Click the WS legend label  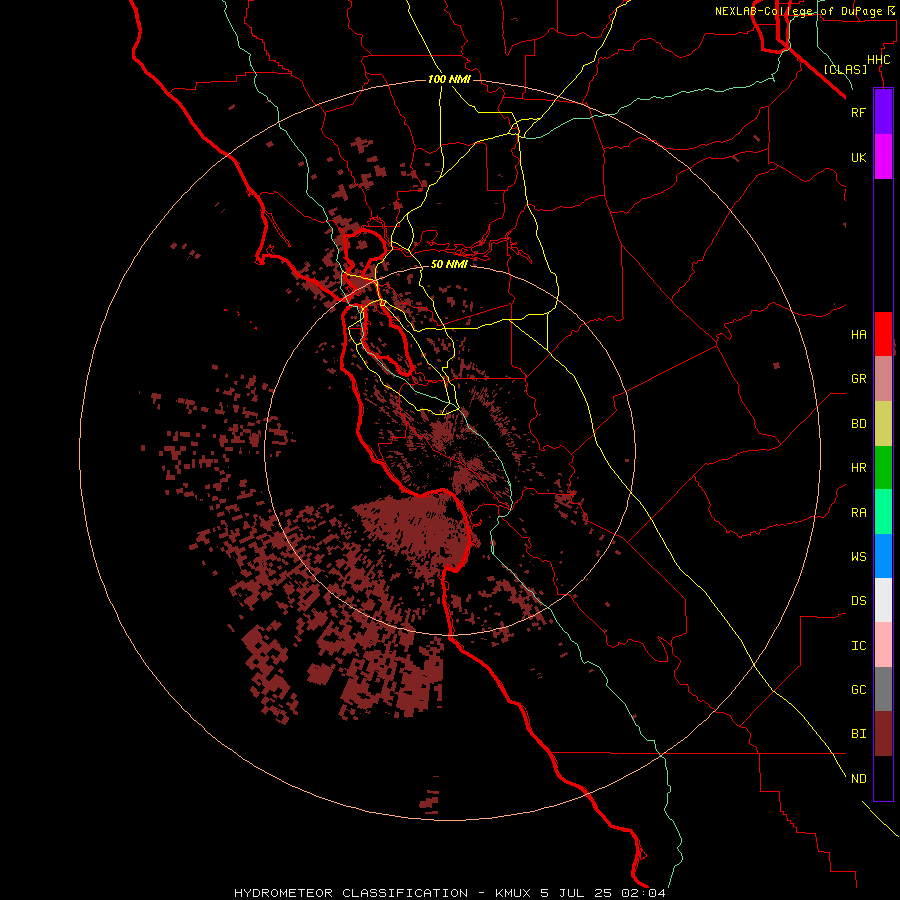tap(858, 557)
